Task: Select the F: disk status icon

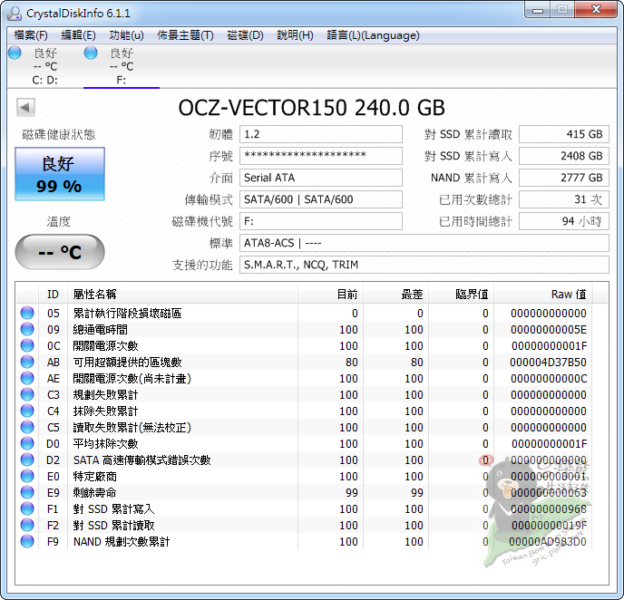Action: click(x=91, y=53)
